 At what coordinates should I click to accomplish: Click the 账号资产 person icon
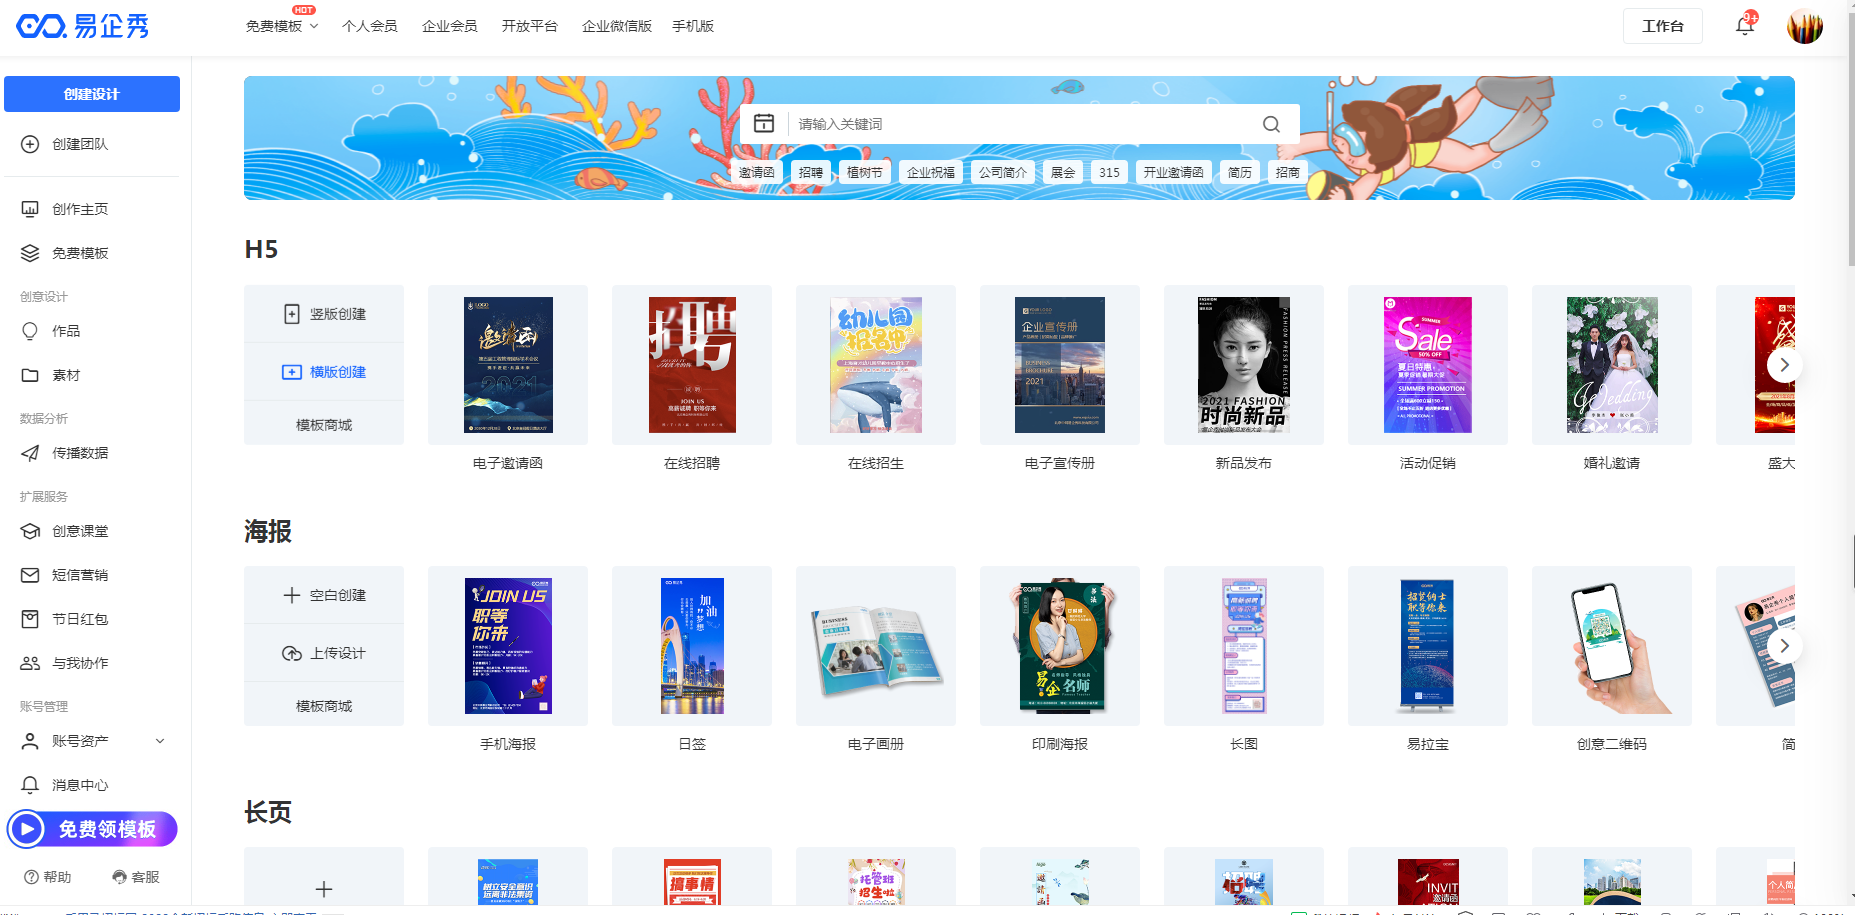tap(30, 741)
